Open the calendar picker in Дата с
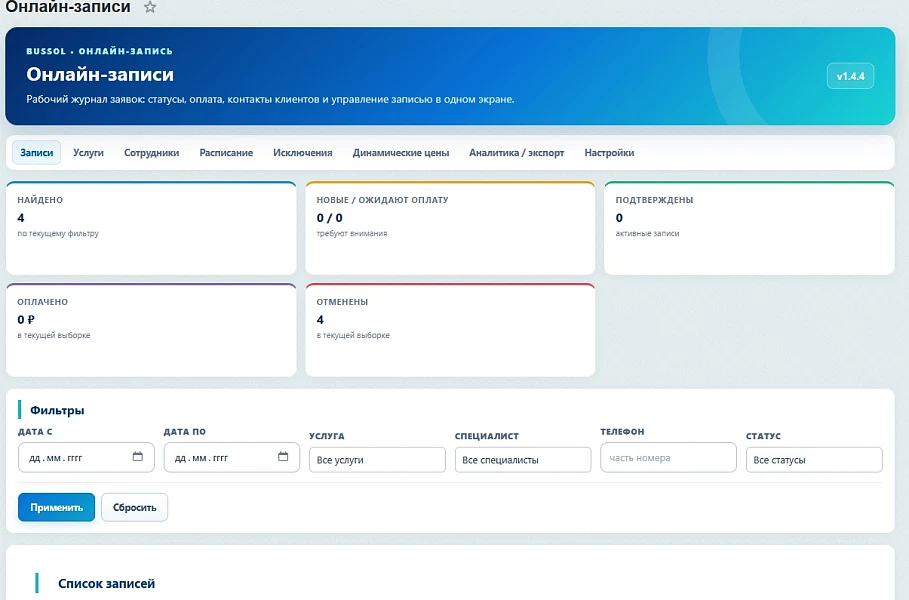 coord(137,457)
